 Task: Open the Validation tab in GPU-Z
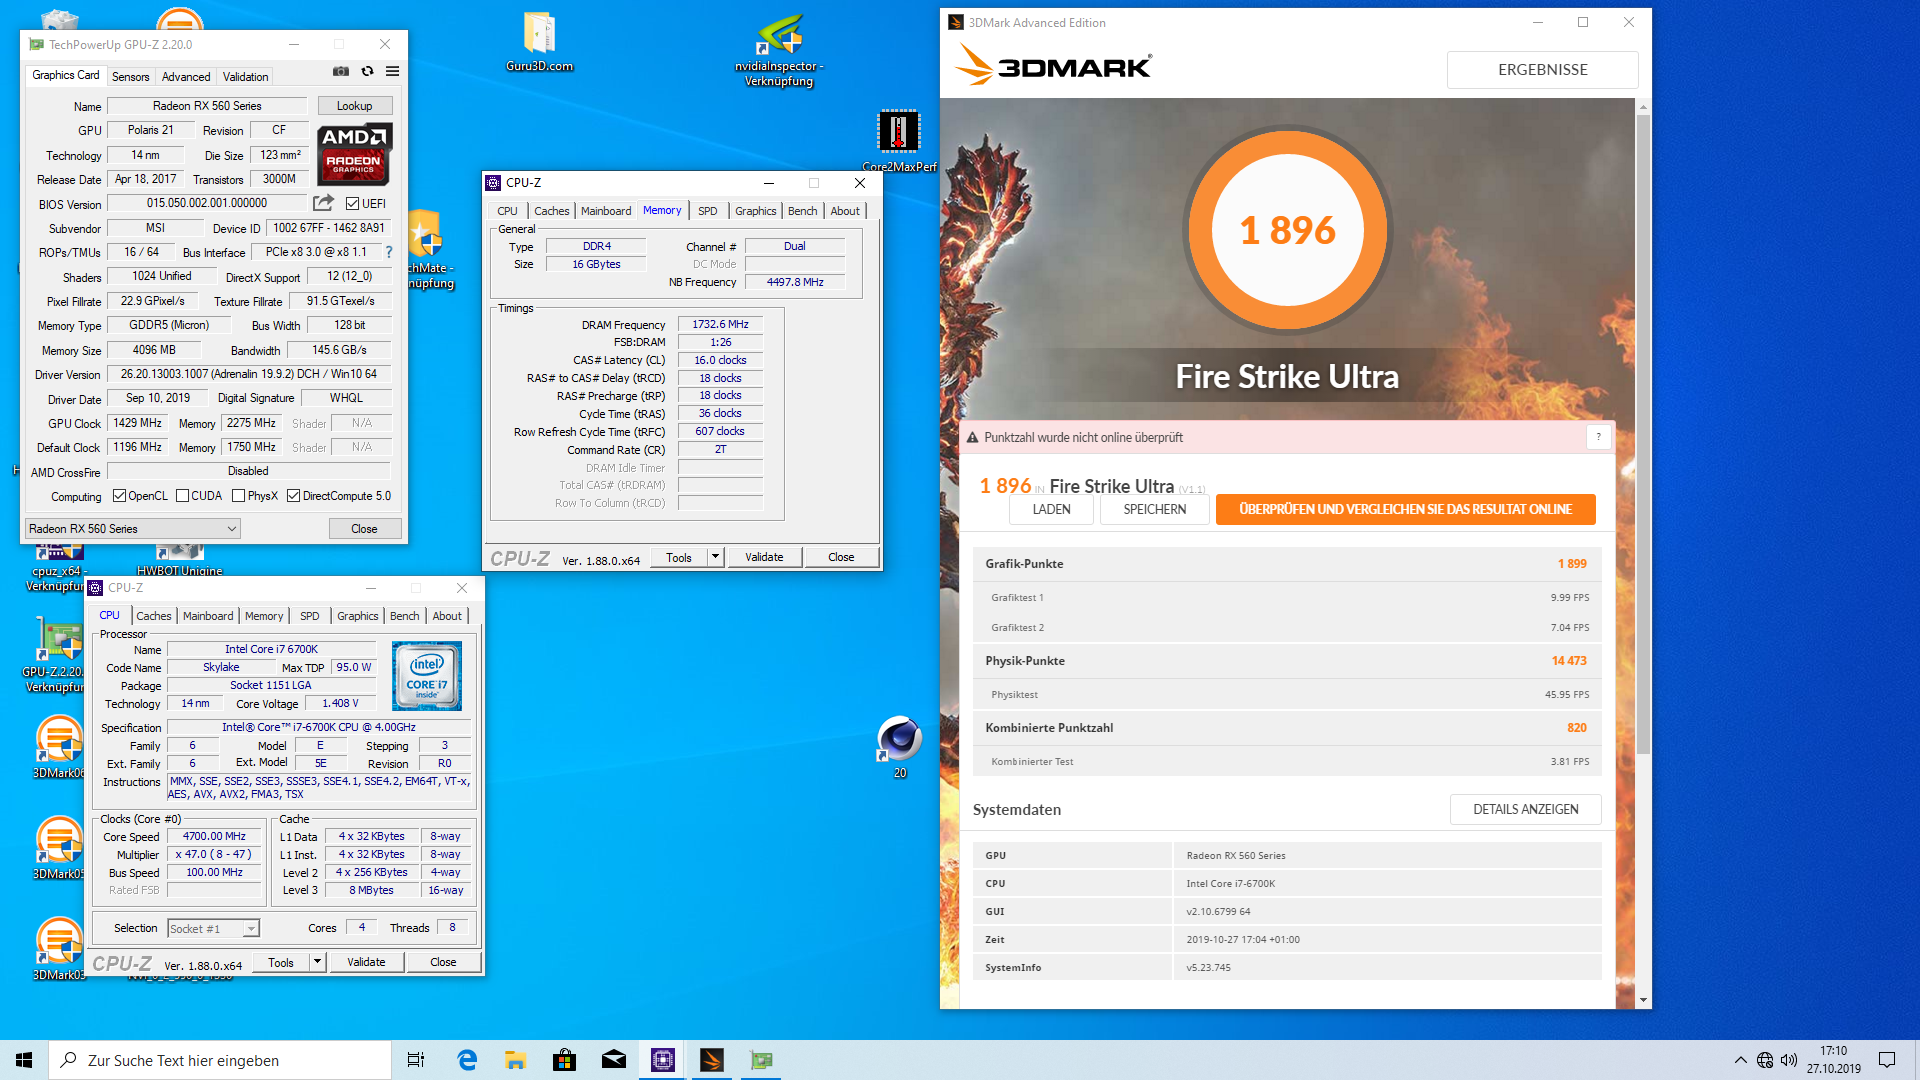[x=245, y=77]
